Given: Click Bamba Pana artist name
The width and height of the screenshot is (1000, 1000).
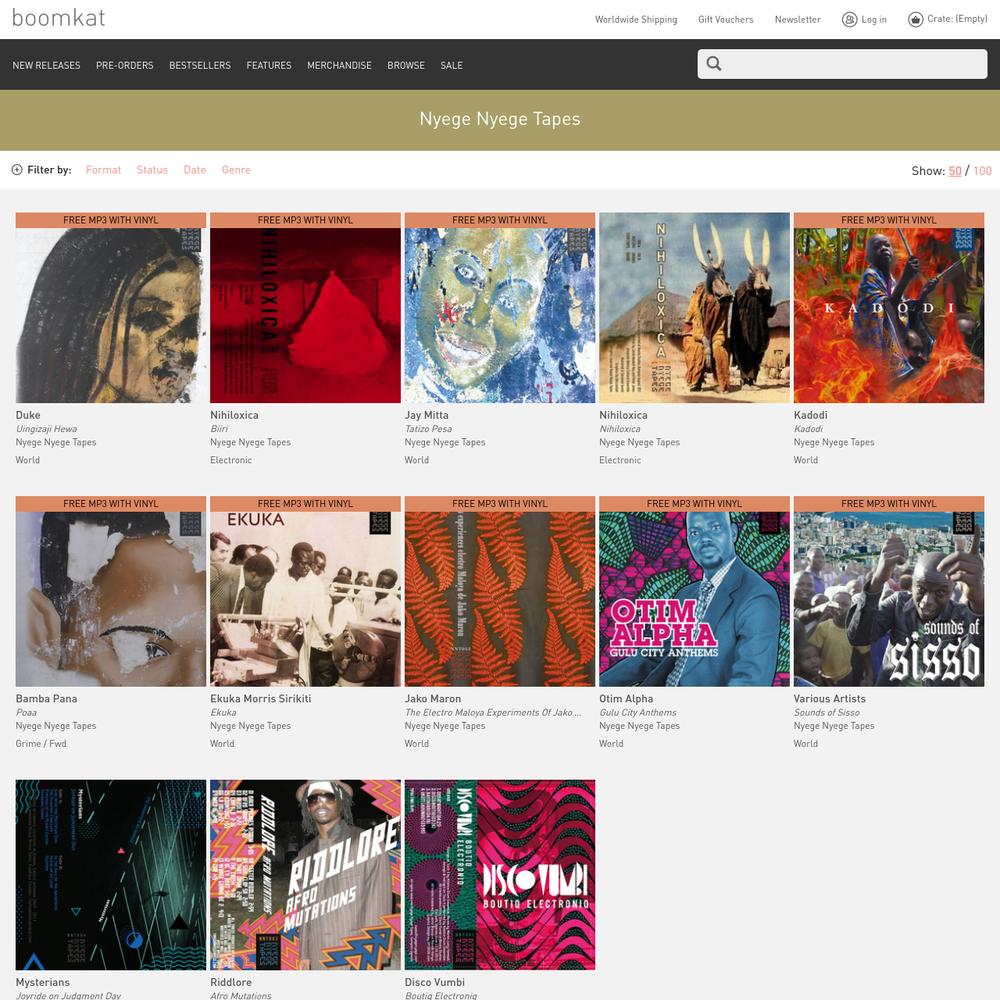Looking at the screenshot, I should pos(47,699).
